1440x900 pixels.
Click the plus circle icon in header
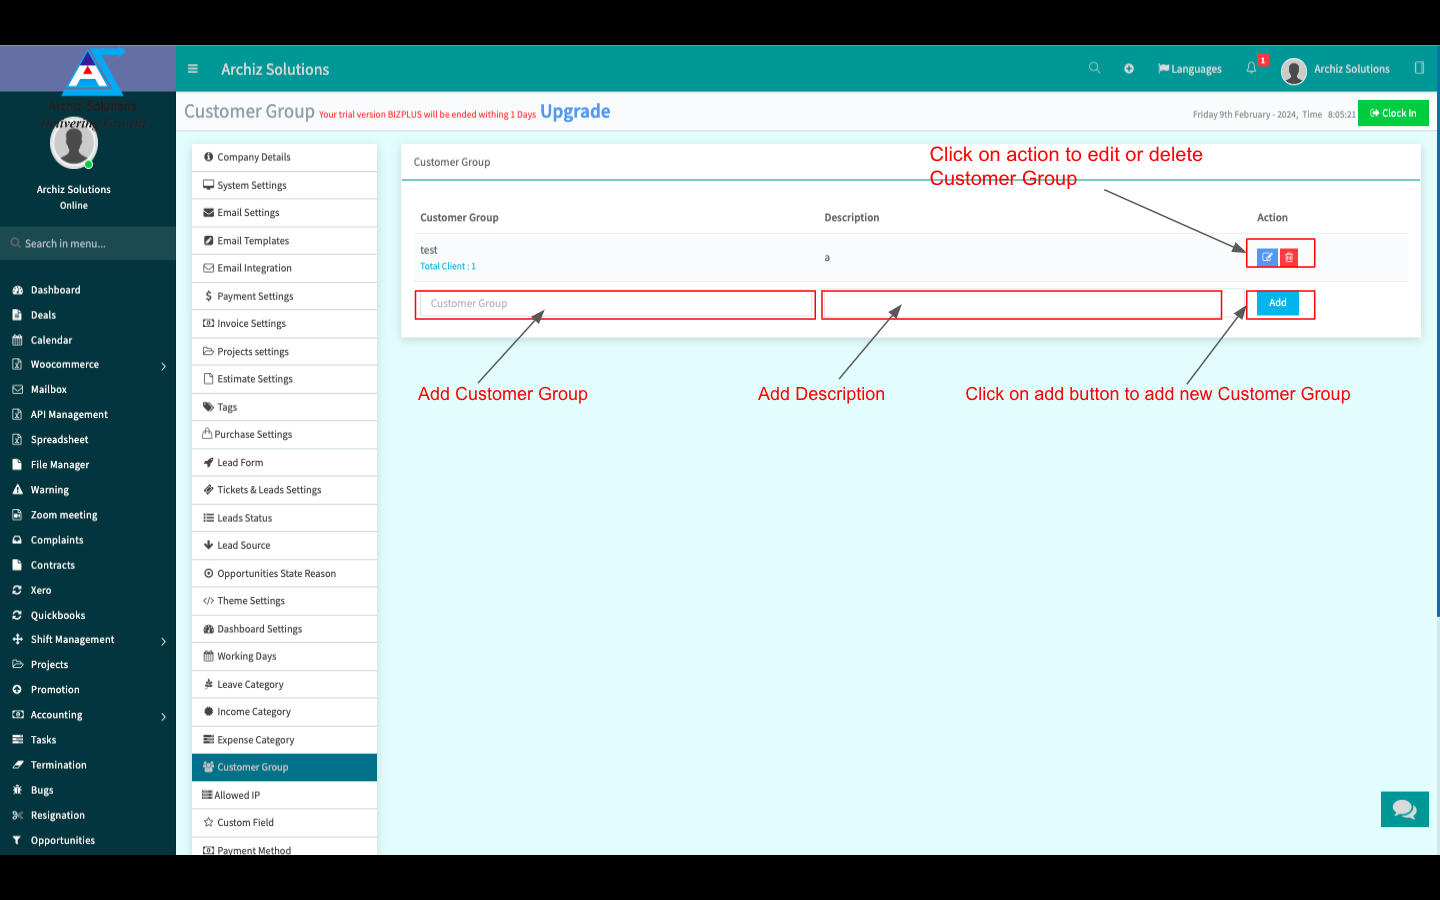click(1129, 69)
